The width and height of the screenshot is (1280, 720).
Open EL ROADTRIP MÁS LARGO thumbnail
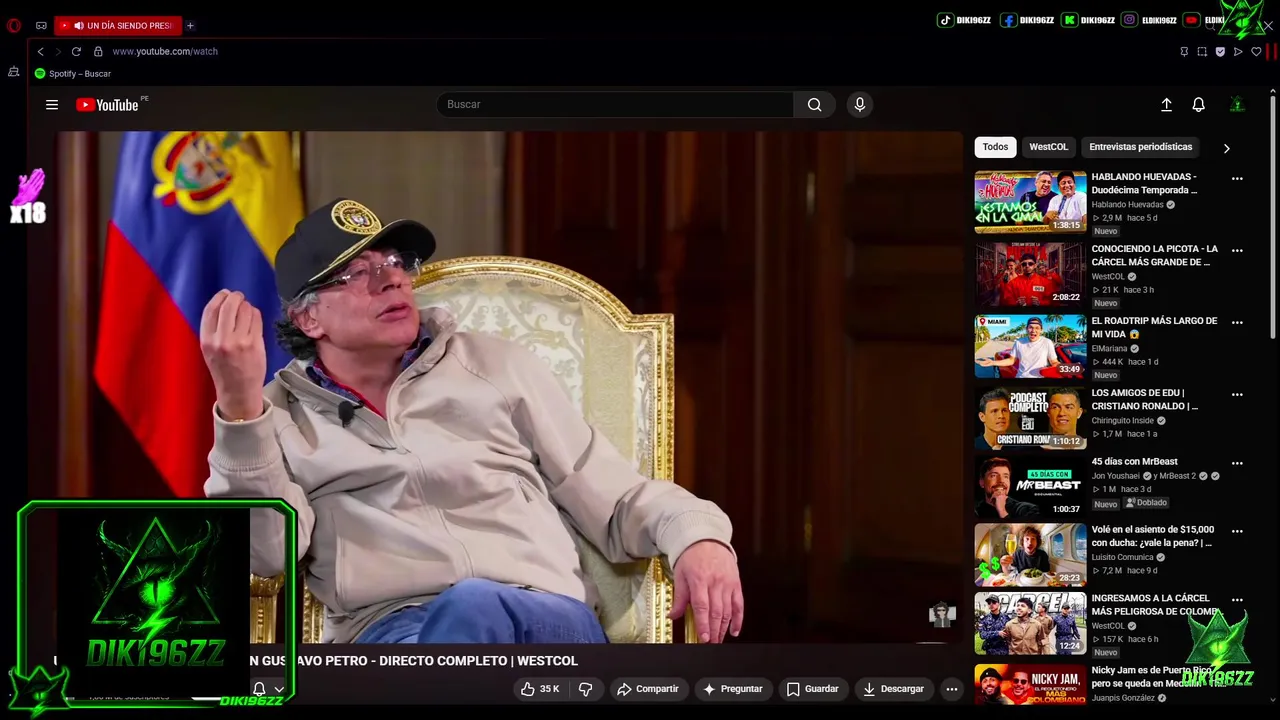[1030, 346]
